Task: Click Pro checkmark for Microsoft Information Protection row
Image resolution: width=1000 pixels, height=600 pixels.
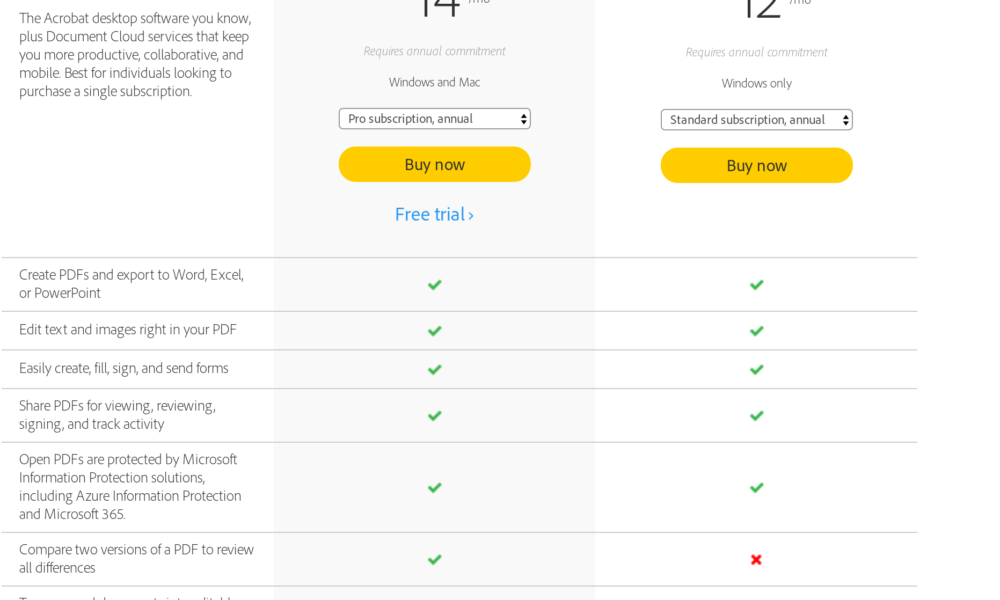Action: (434, 488)
